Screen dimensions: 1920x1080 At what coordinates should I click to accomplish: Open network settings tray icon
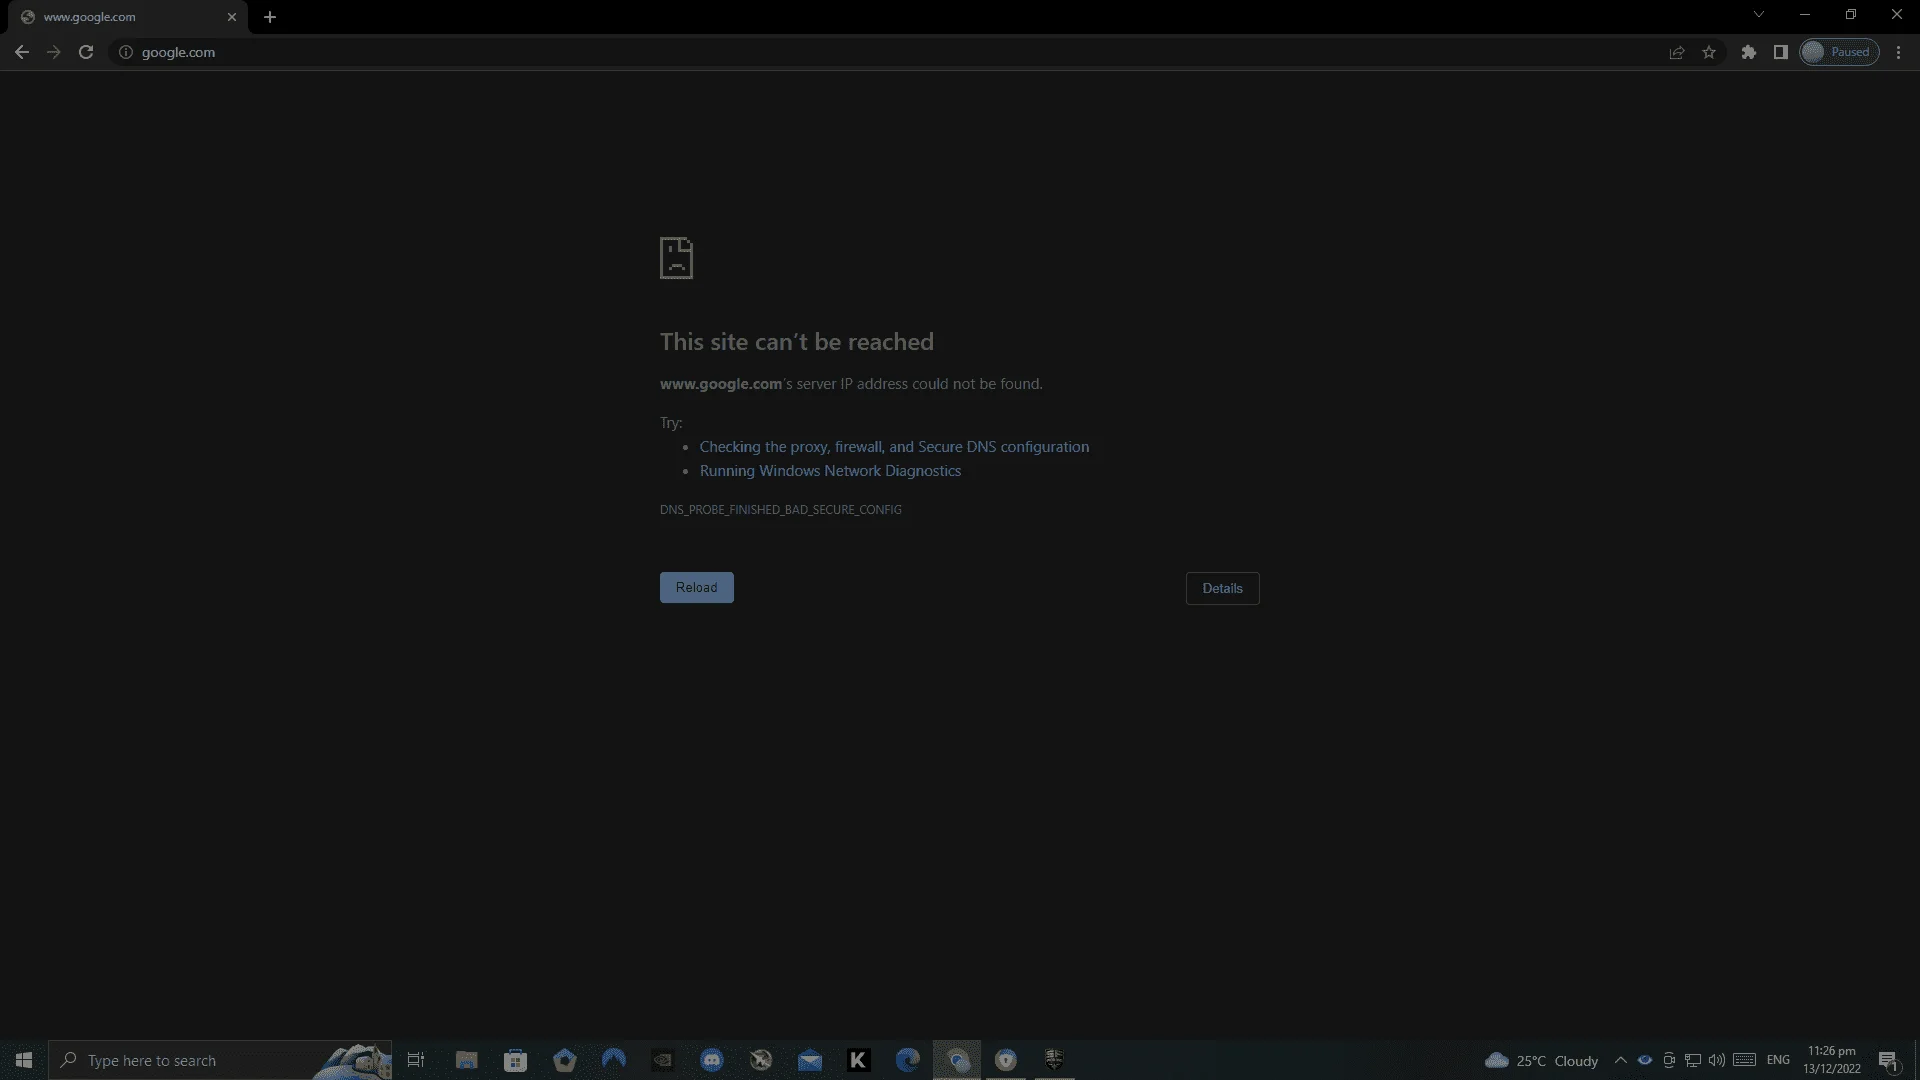coord(1693,1060)
